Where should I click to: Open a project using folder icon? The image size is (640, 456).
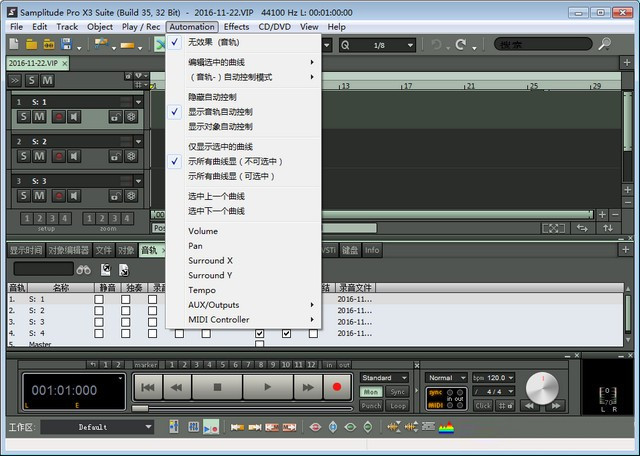[x=31, y=44]
